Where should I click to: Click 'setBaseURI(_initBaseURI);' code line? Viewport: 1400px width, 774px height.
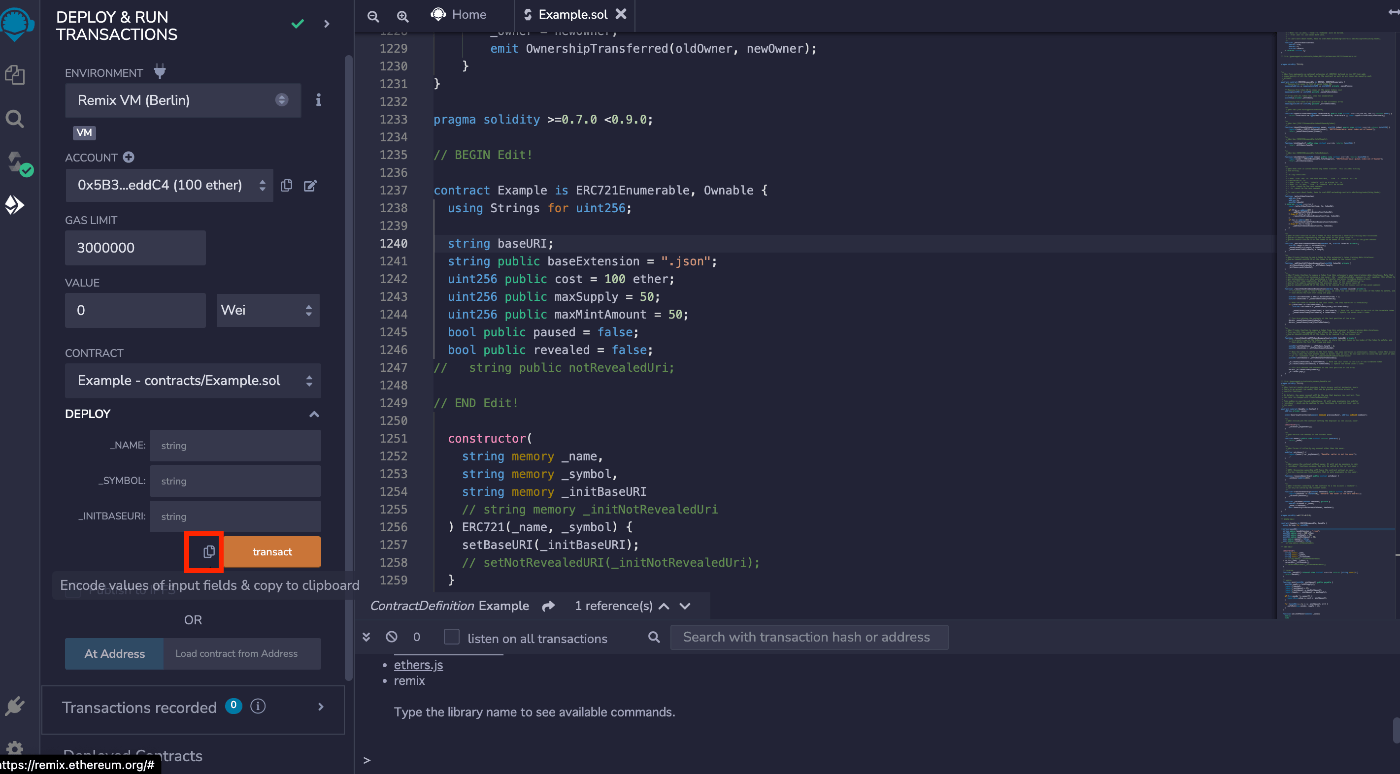pyautogui.click(x=550, y=544)
